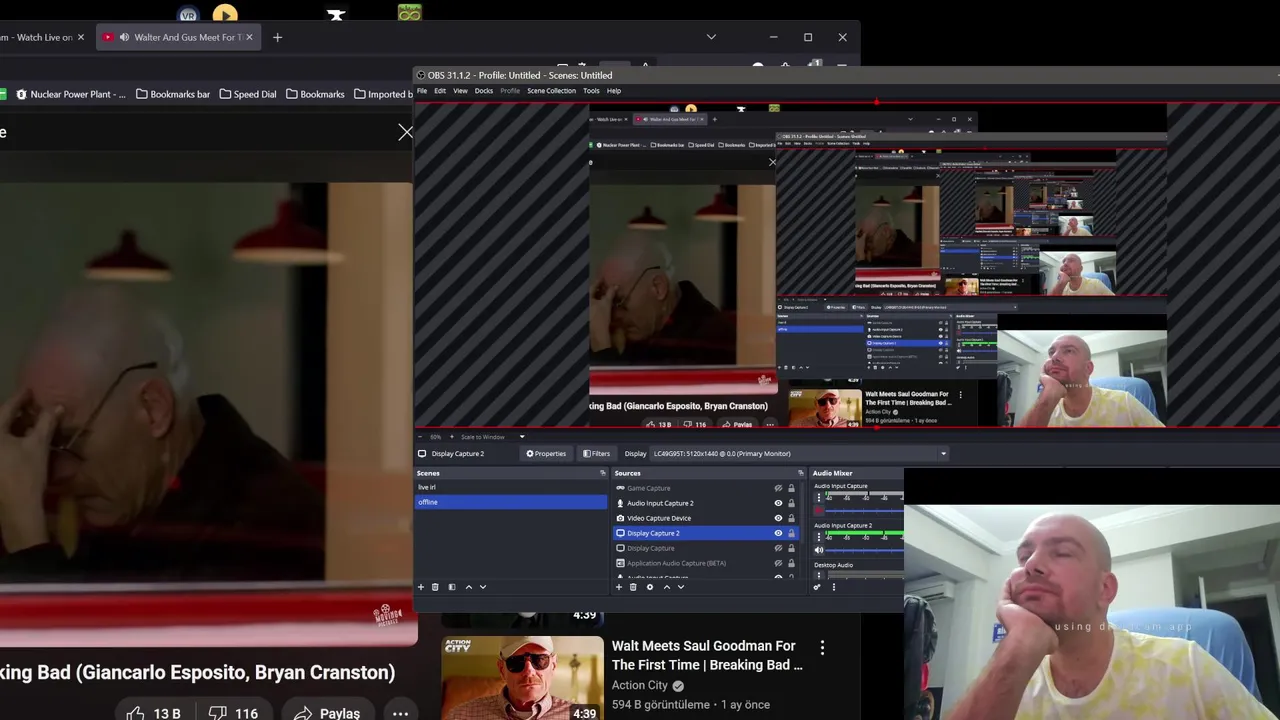Open Scale to Window dropdown

coord(491,437)
